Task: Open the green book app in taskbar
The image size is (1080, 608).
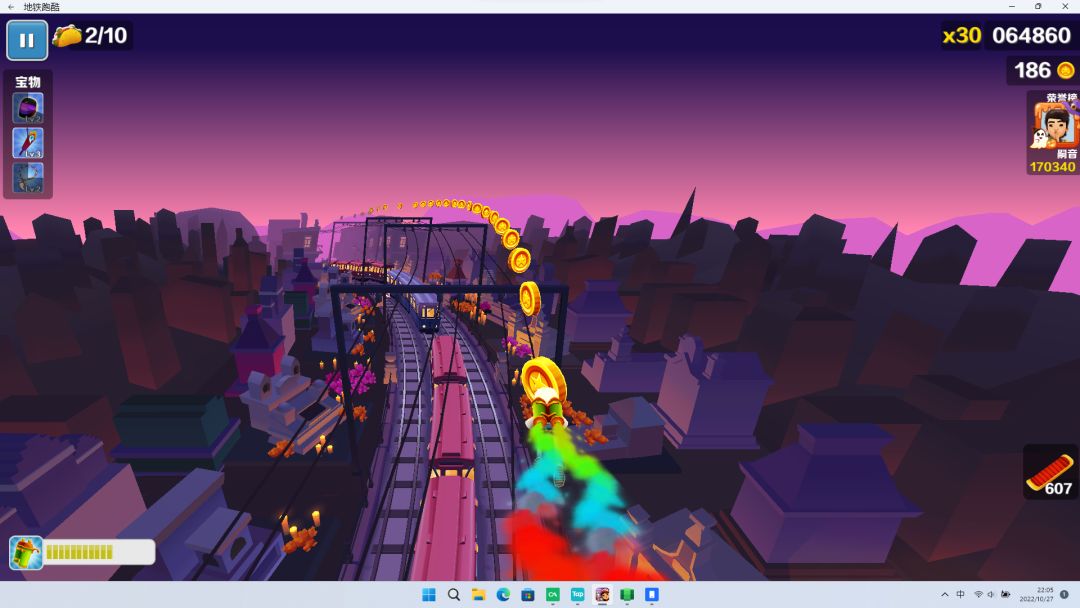Action: [627, 594]
